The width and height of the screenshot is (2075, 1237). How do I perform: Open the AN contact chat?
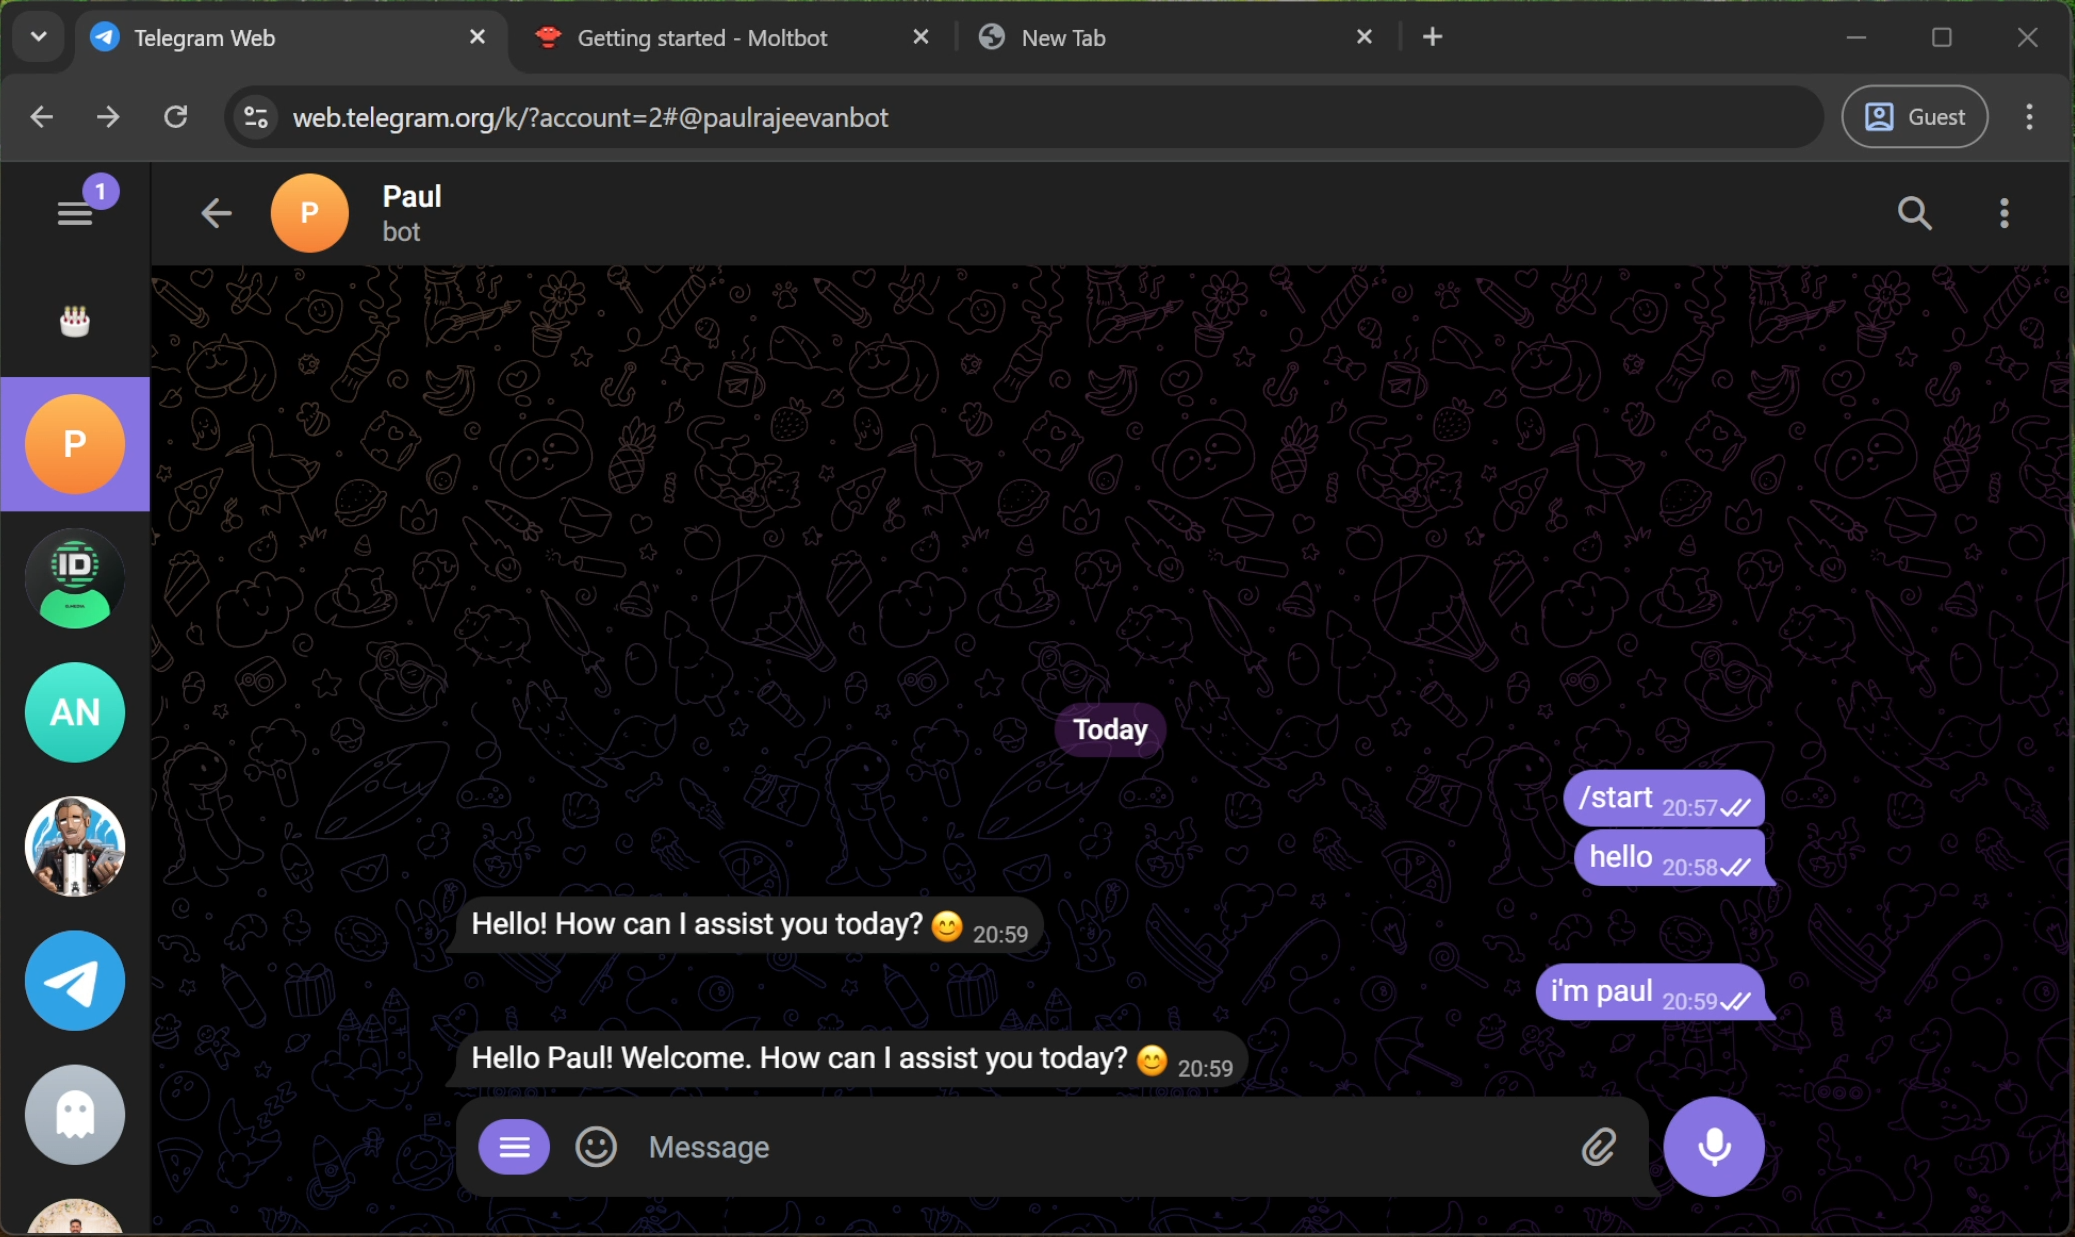coord(75,712)
